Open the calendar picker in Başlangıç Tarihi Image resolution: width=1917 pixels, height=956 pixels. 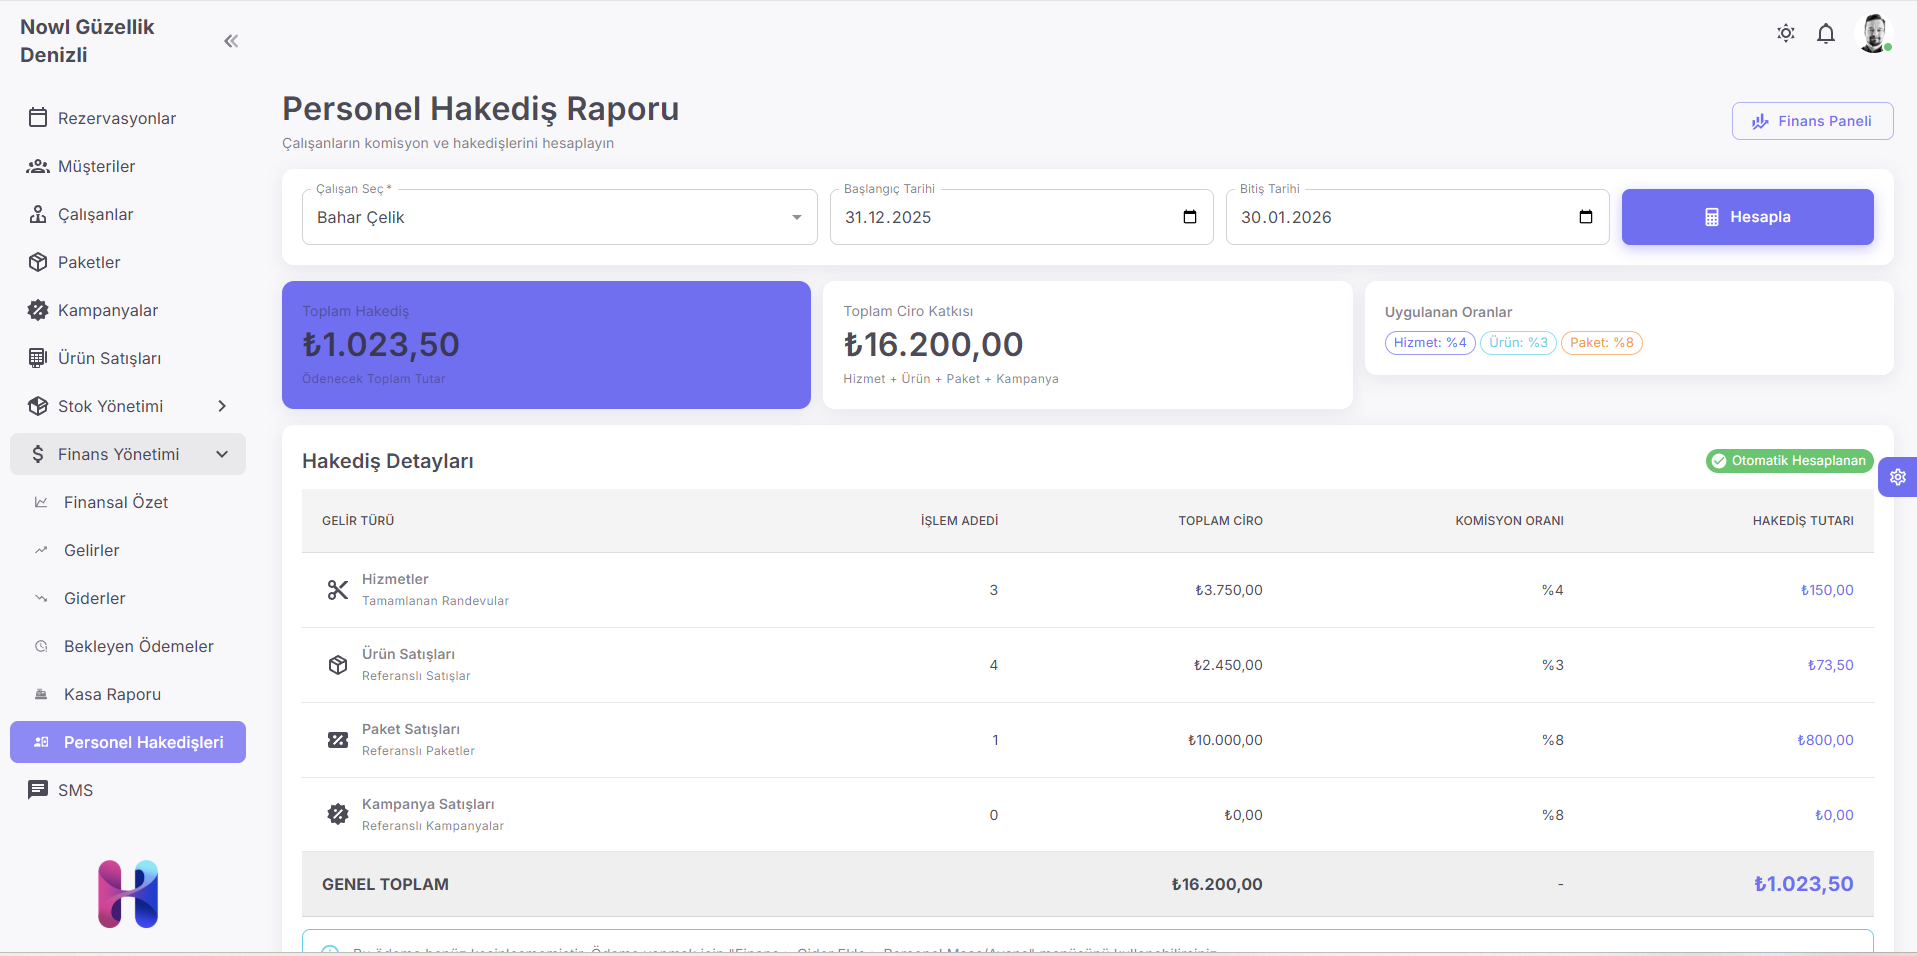point(1189,217)
